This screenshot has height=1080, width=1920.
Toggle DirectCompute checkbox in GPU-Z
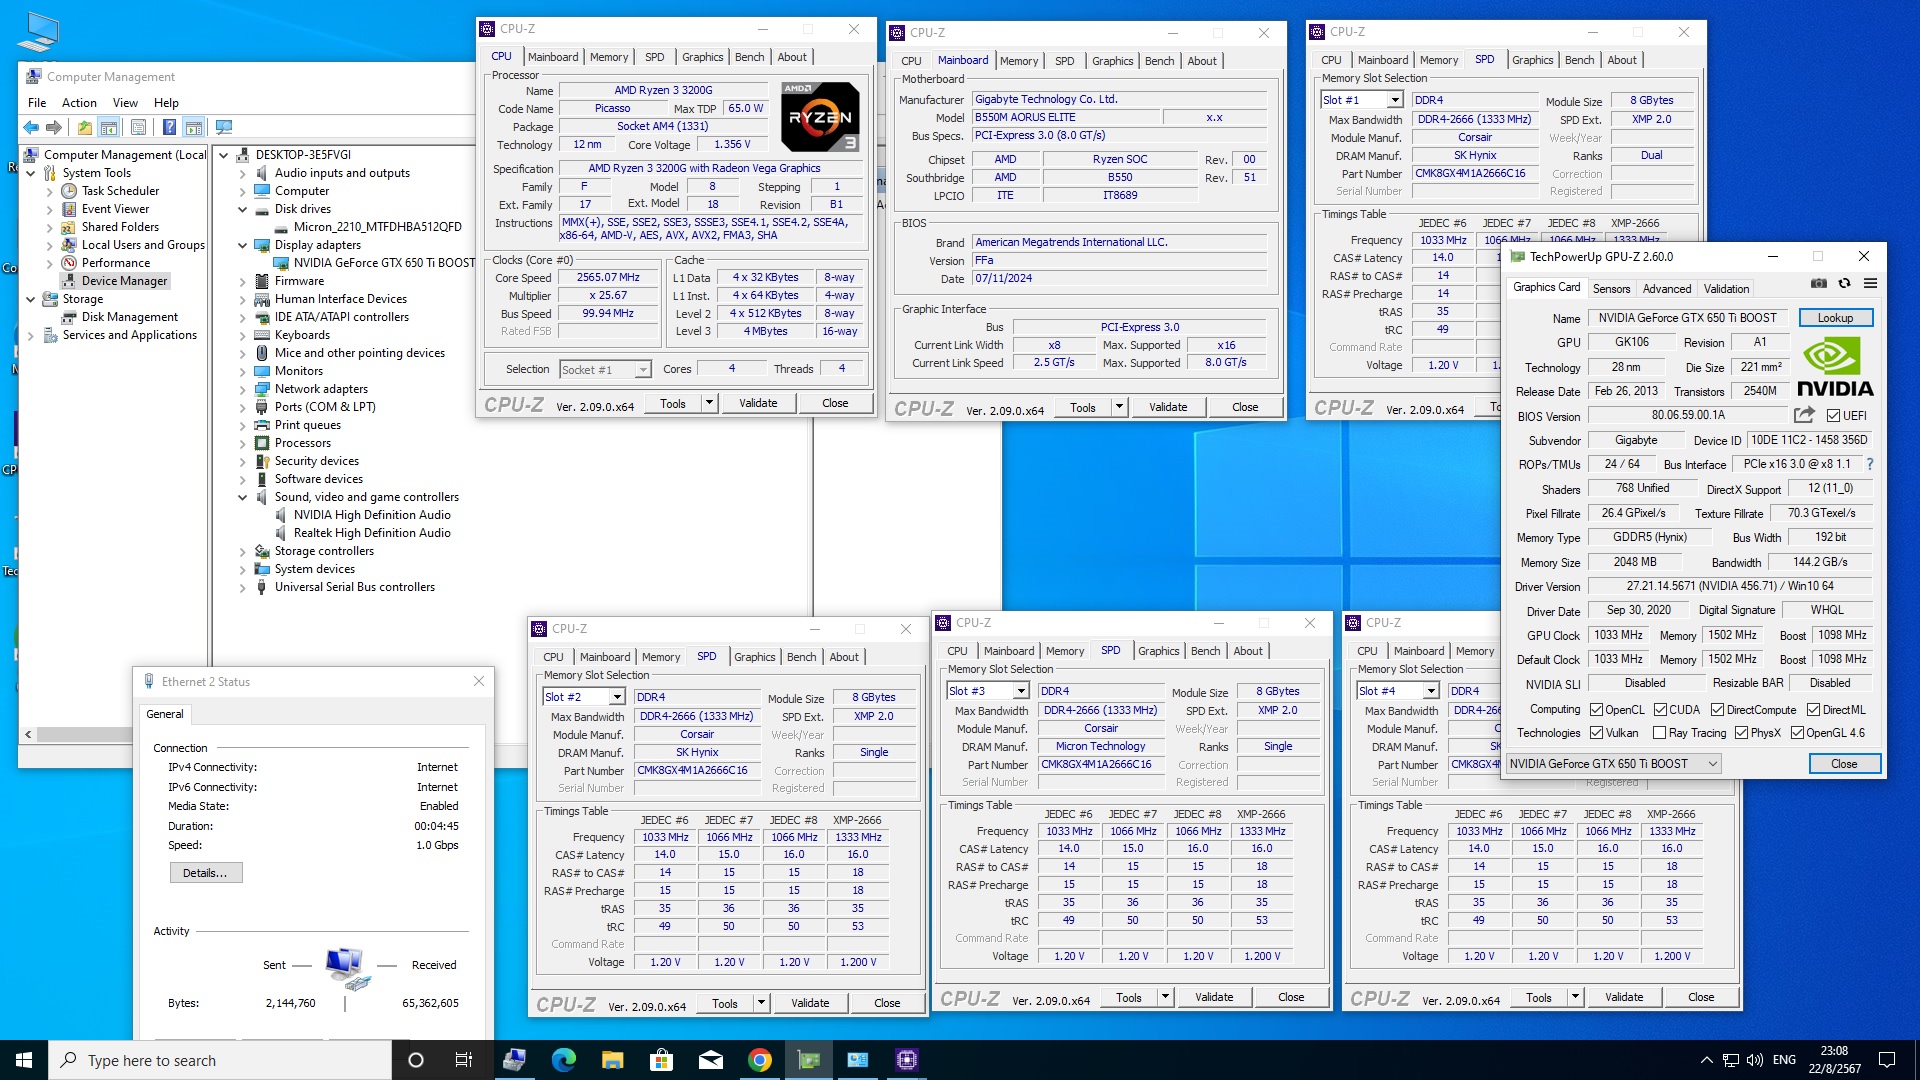[x=1717, y=710]
